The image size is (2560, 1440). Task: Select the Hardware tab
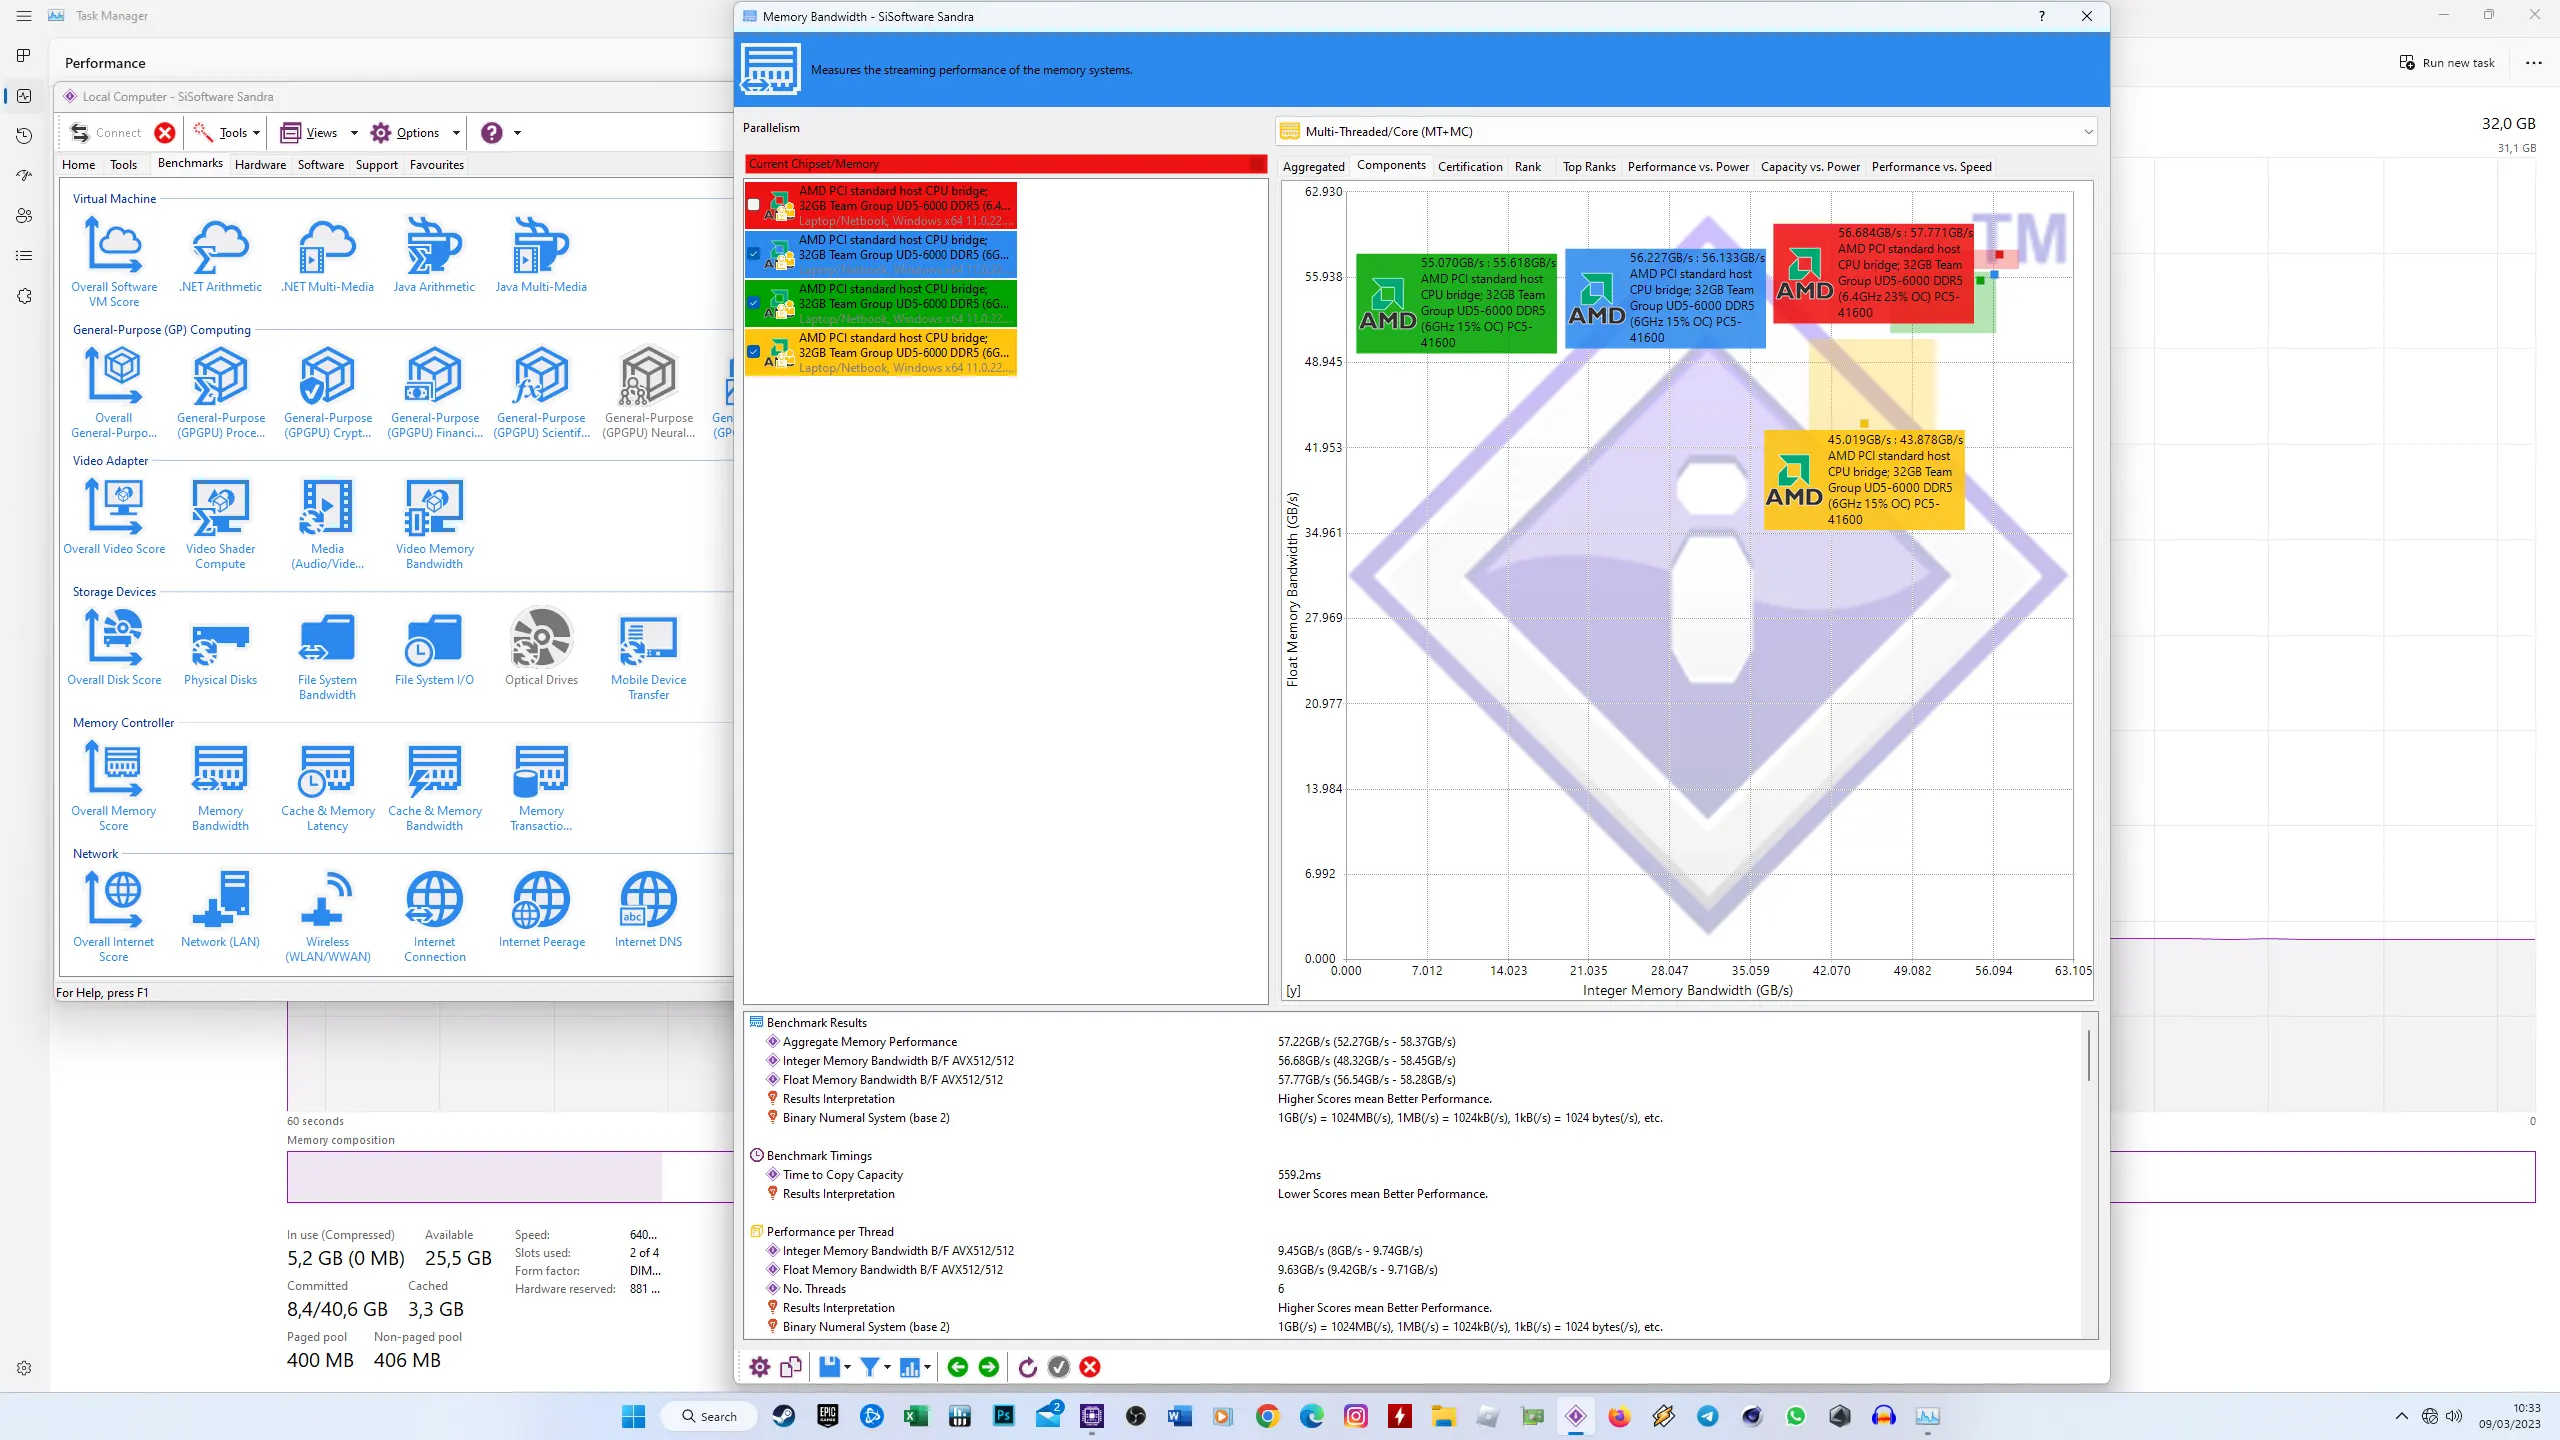[260, 165]
